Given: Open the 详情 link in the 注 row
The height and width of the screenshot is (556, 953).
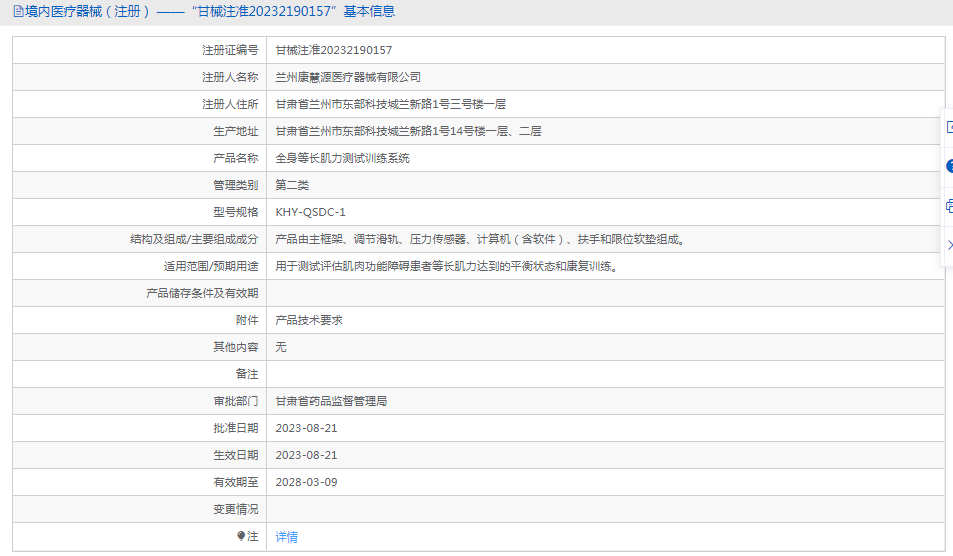Looking at the screenshot, I should (x=286, y=537).
